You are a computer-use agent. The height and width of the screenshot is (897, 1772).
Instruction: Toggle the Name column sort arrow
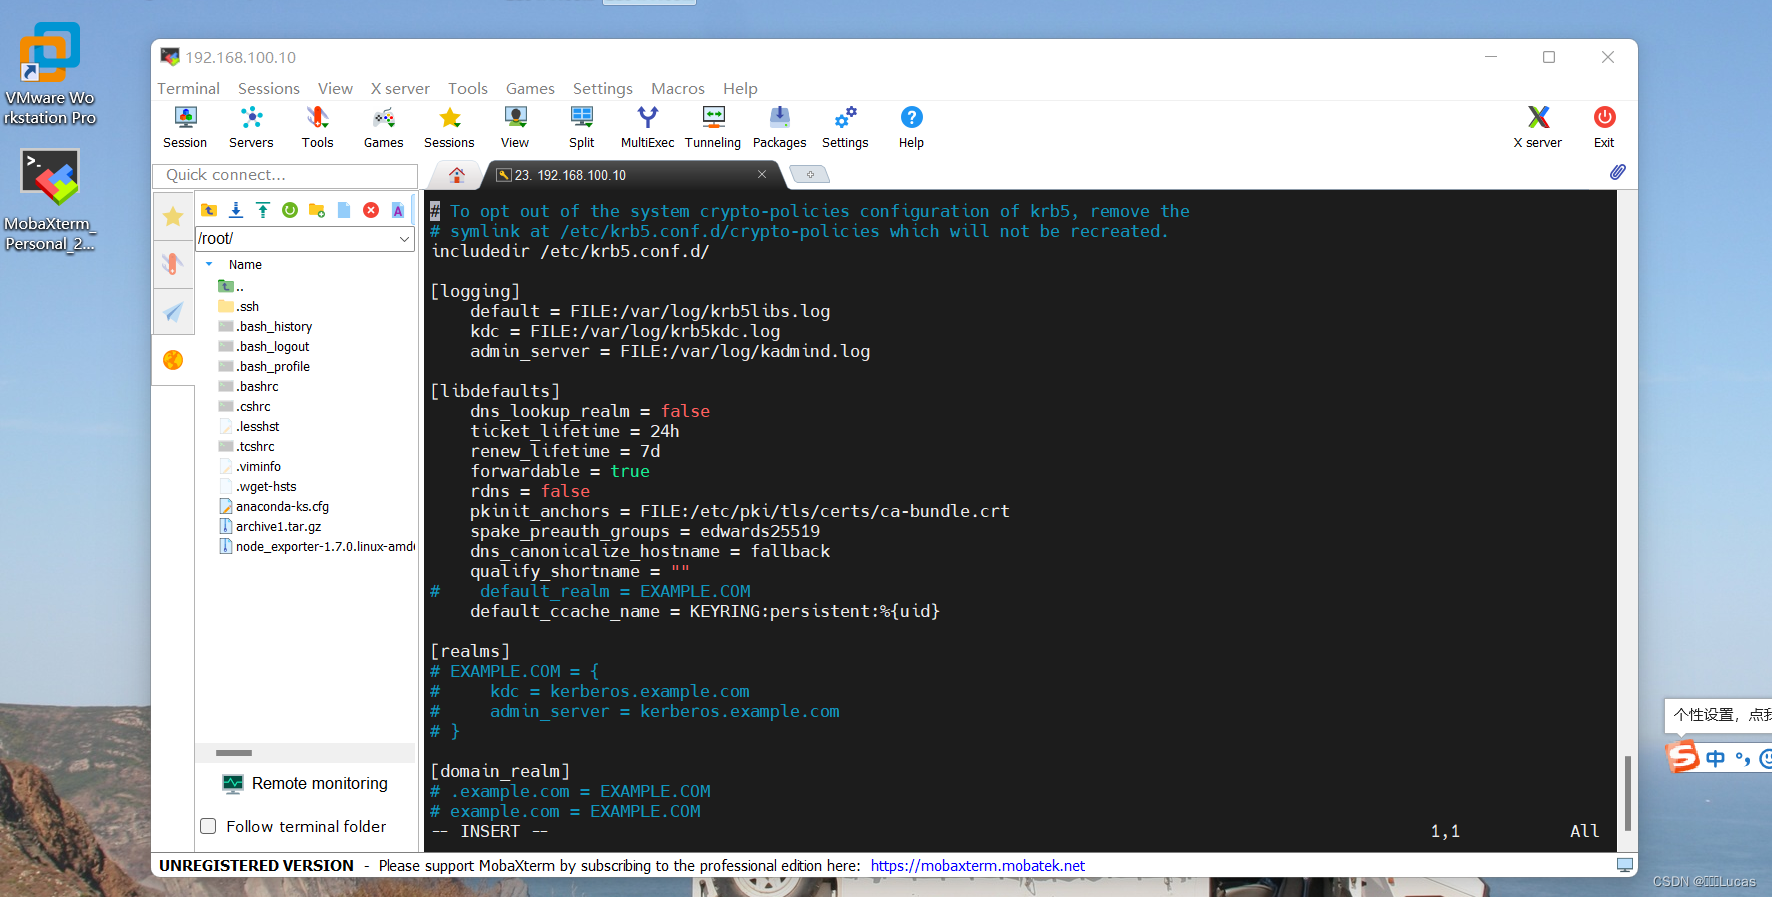tap(209, 264)
